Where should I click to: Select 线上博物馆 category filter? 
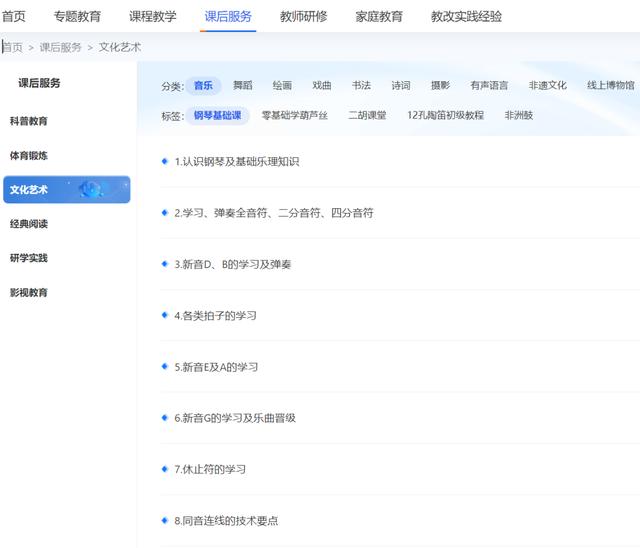[x=611, y=86]
